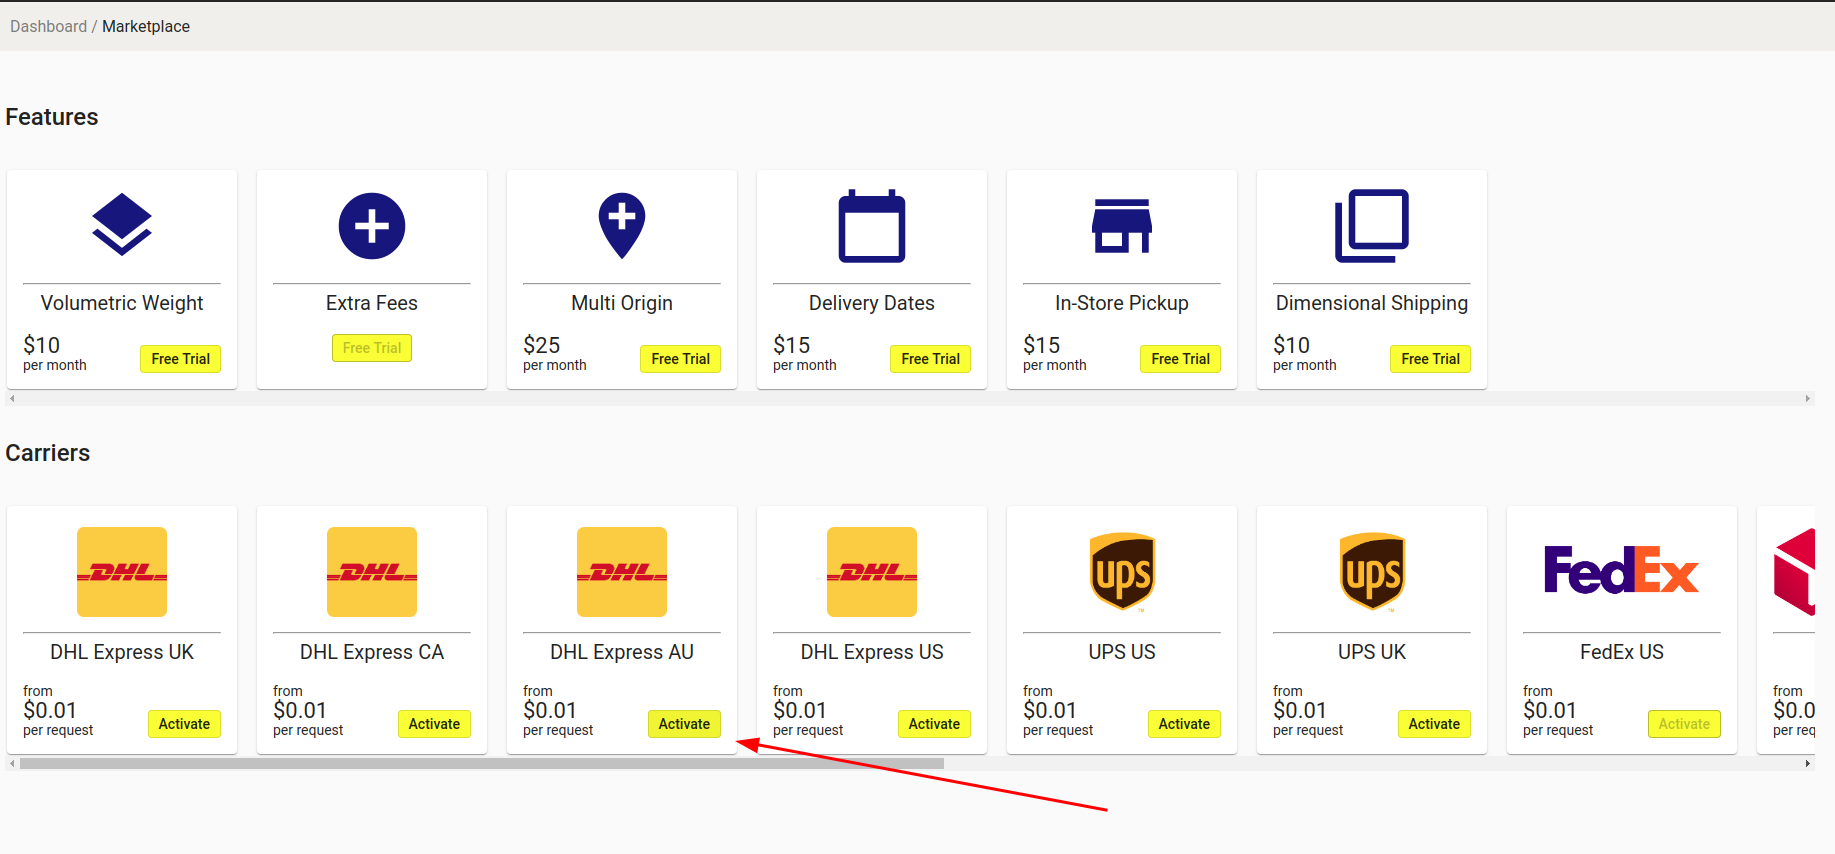Click the Carriers scrollbar thumb
The image size is (1835, 854).
click(x=482, y=764)
